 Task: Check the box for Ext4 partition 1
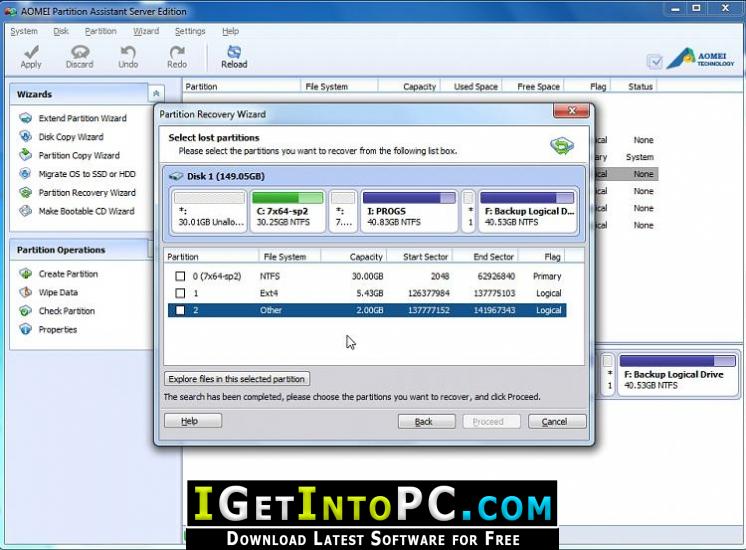point(180,293)
